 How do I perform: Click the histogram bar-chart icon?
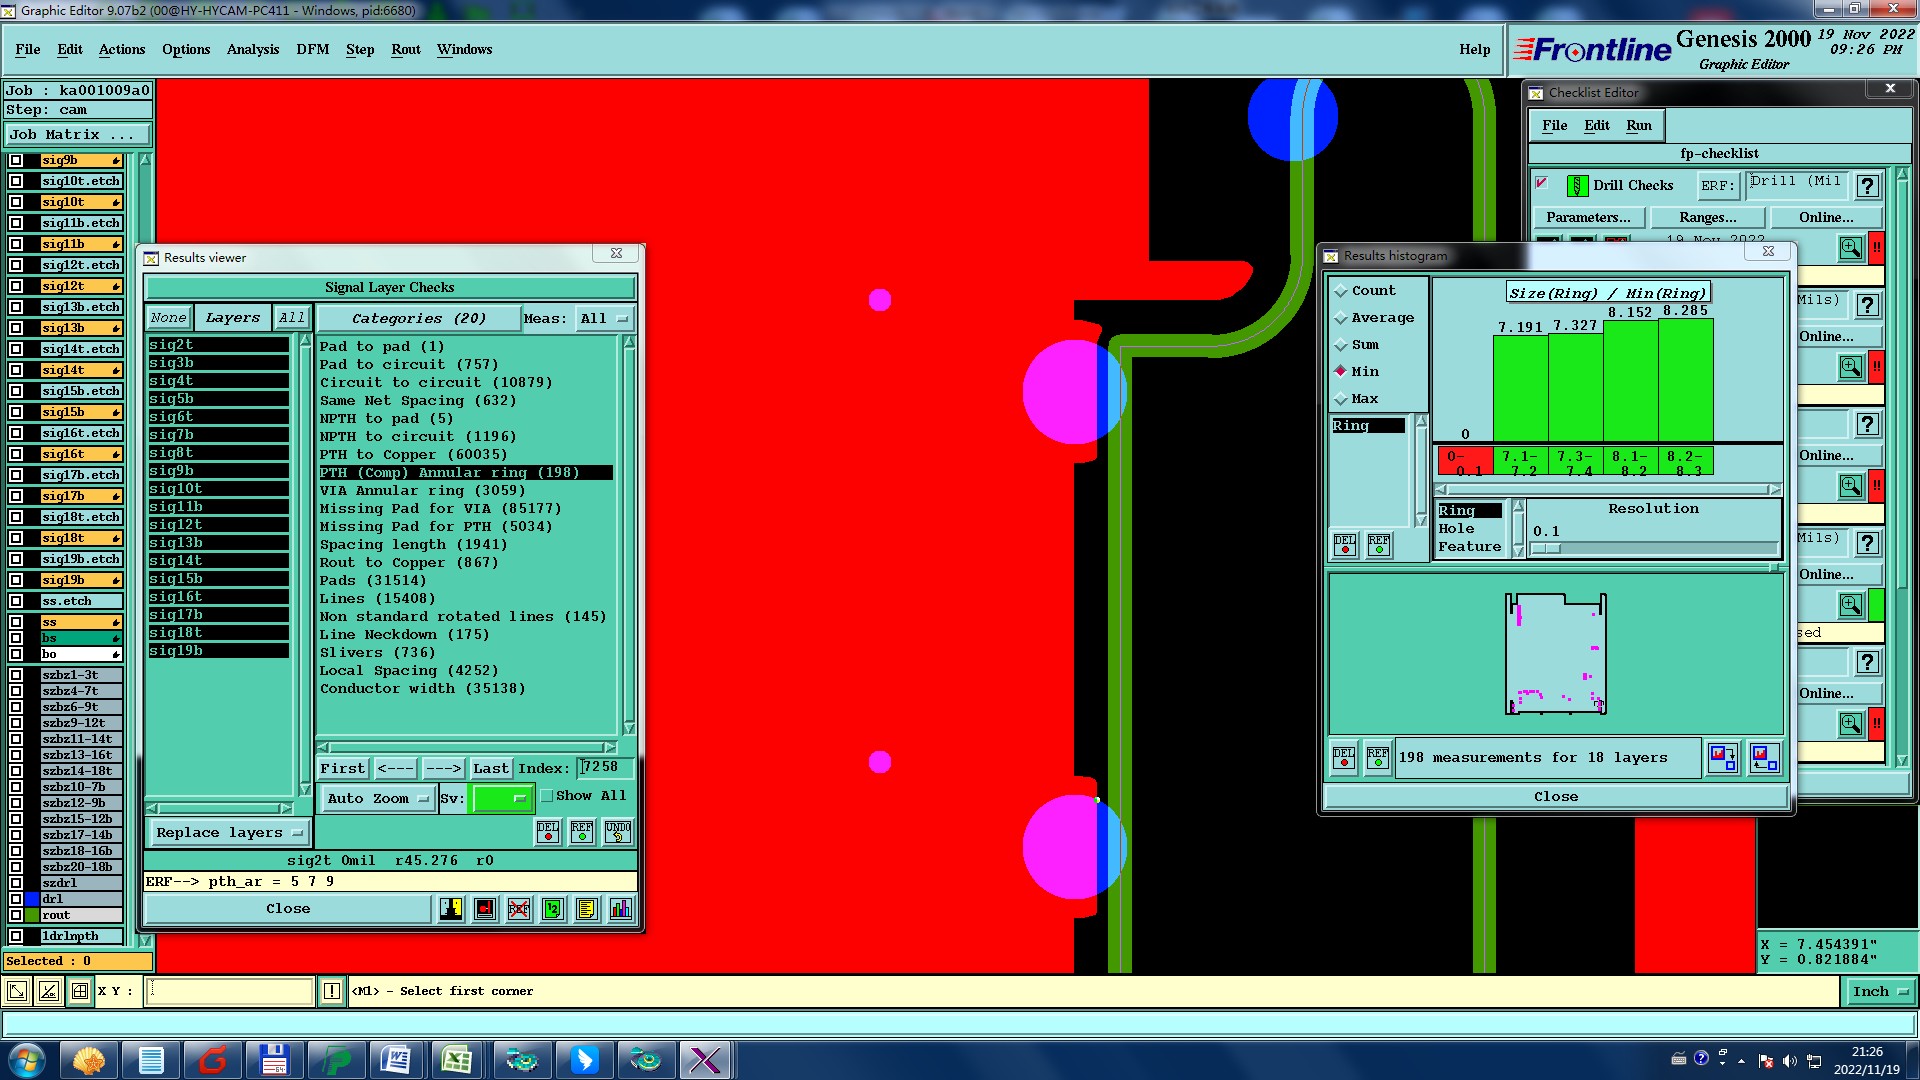621,909
